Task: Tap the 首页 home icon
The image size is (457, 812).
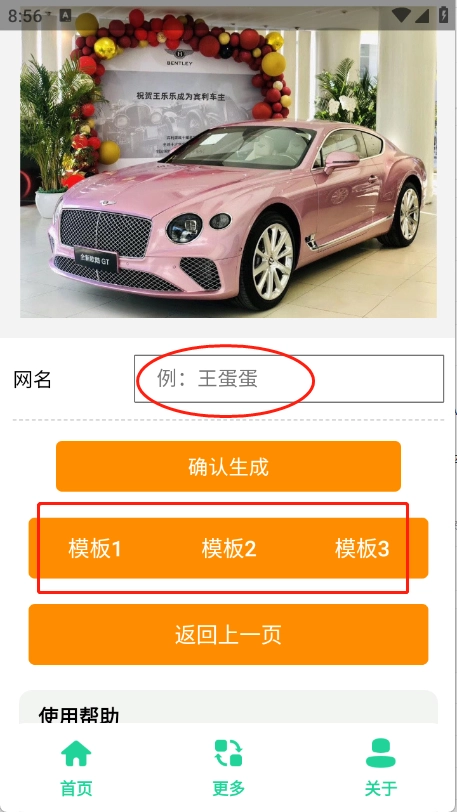Action: tap(76, 753)
